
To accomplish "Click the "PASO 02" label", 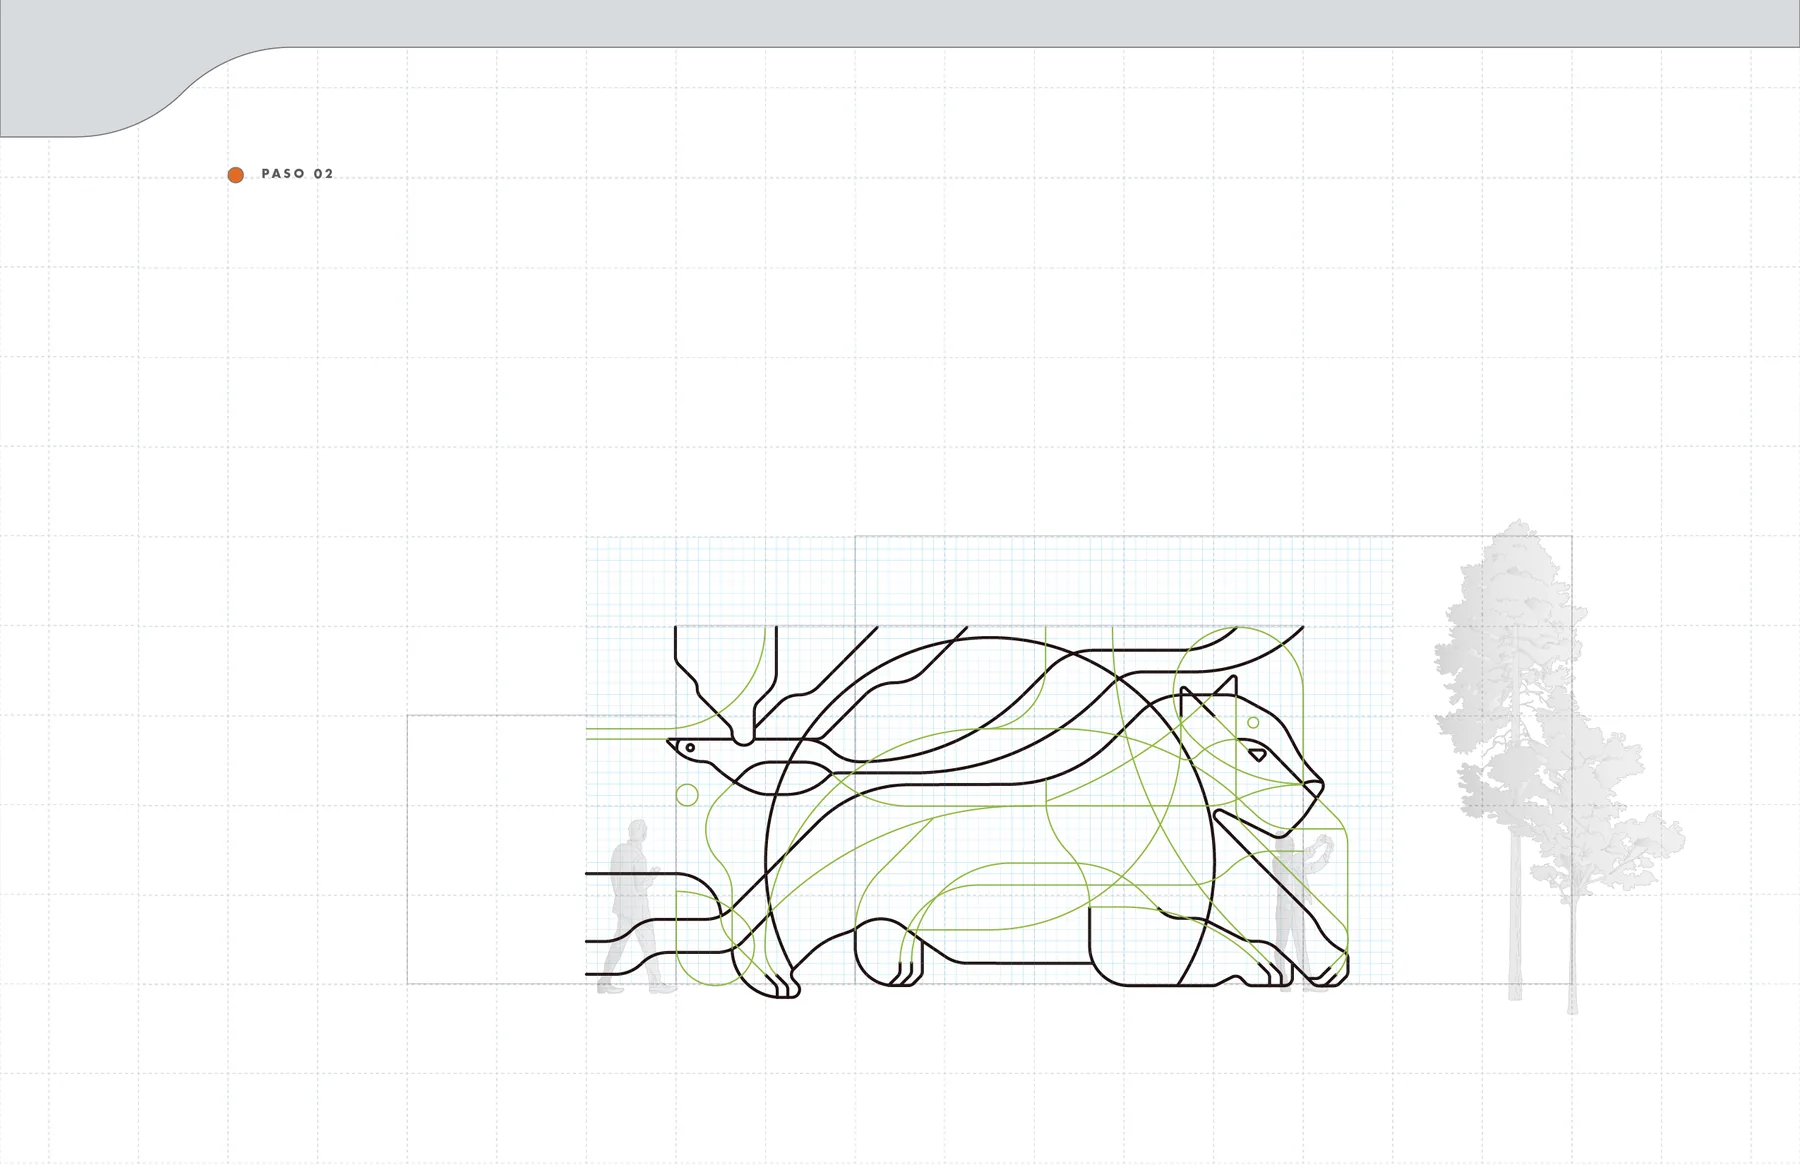I will click(297, 174).
